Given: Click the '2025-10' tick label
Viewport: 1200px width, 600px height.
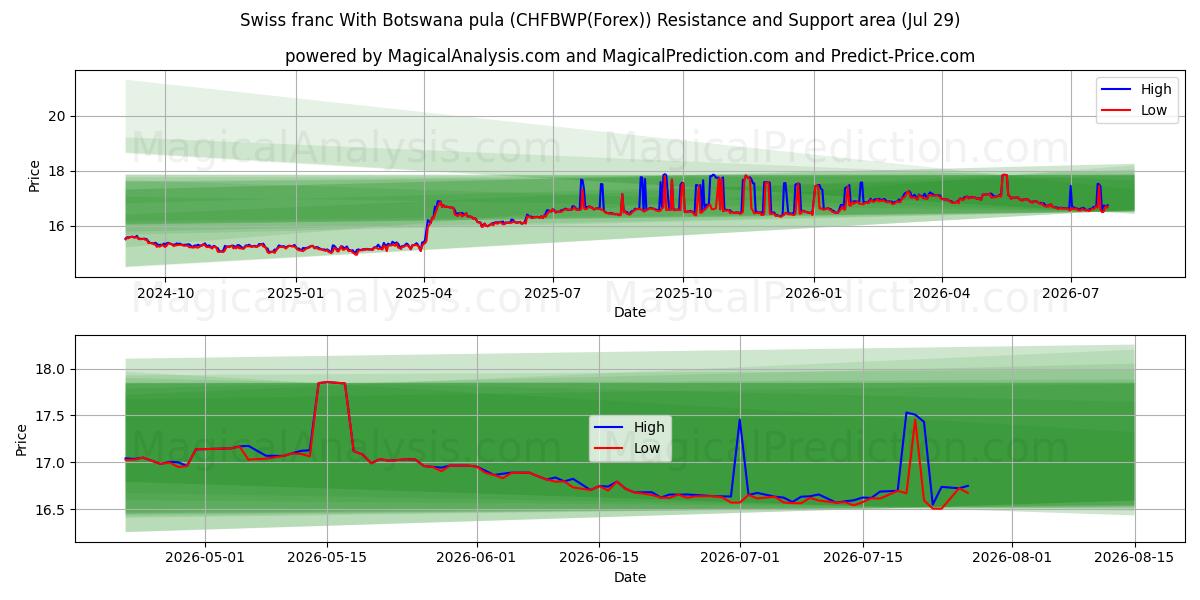Looking at the screenshot, I should tap(683, 293).
